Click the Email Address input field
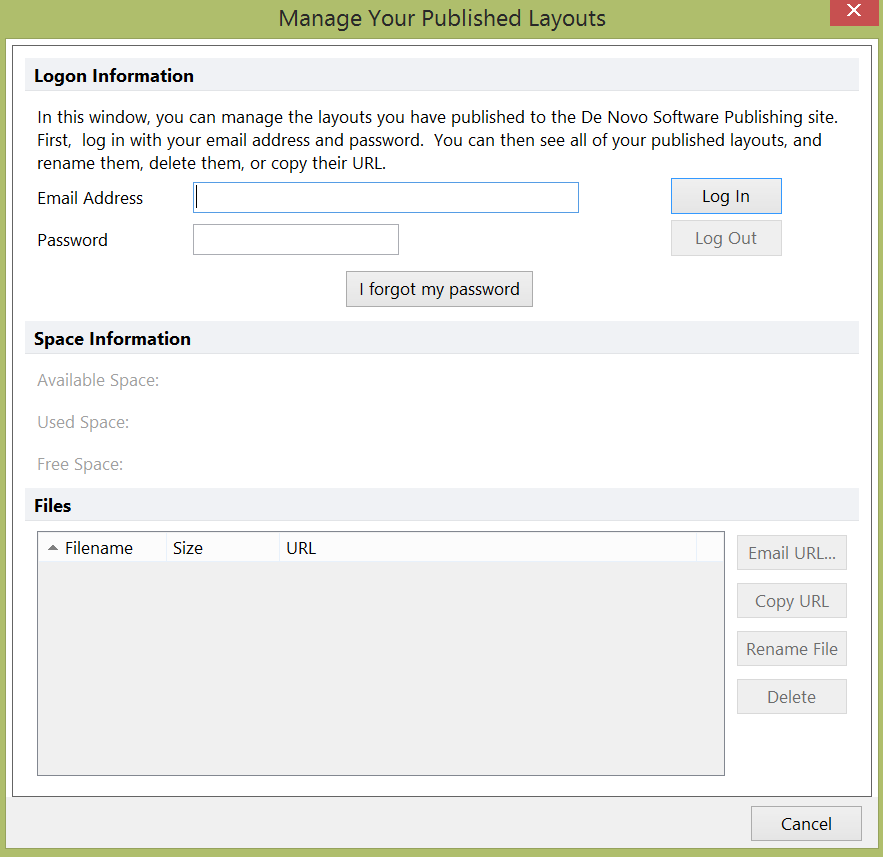883x857 pixels. pos(385,197)
